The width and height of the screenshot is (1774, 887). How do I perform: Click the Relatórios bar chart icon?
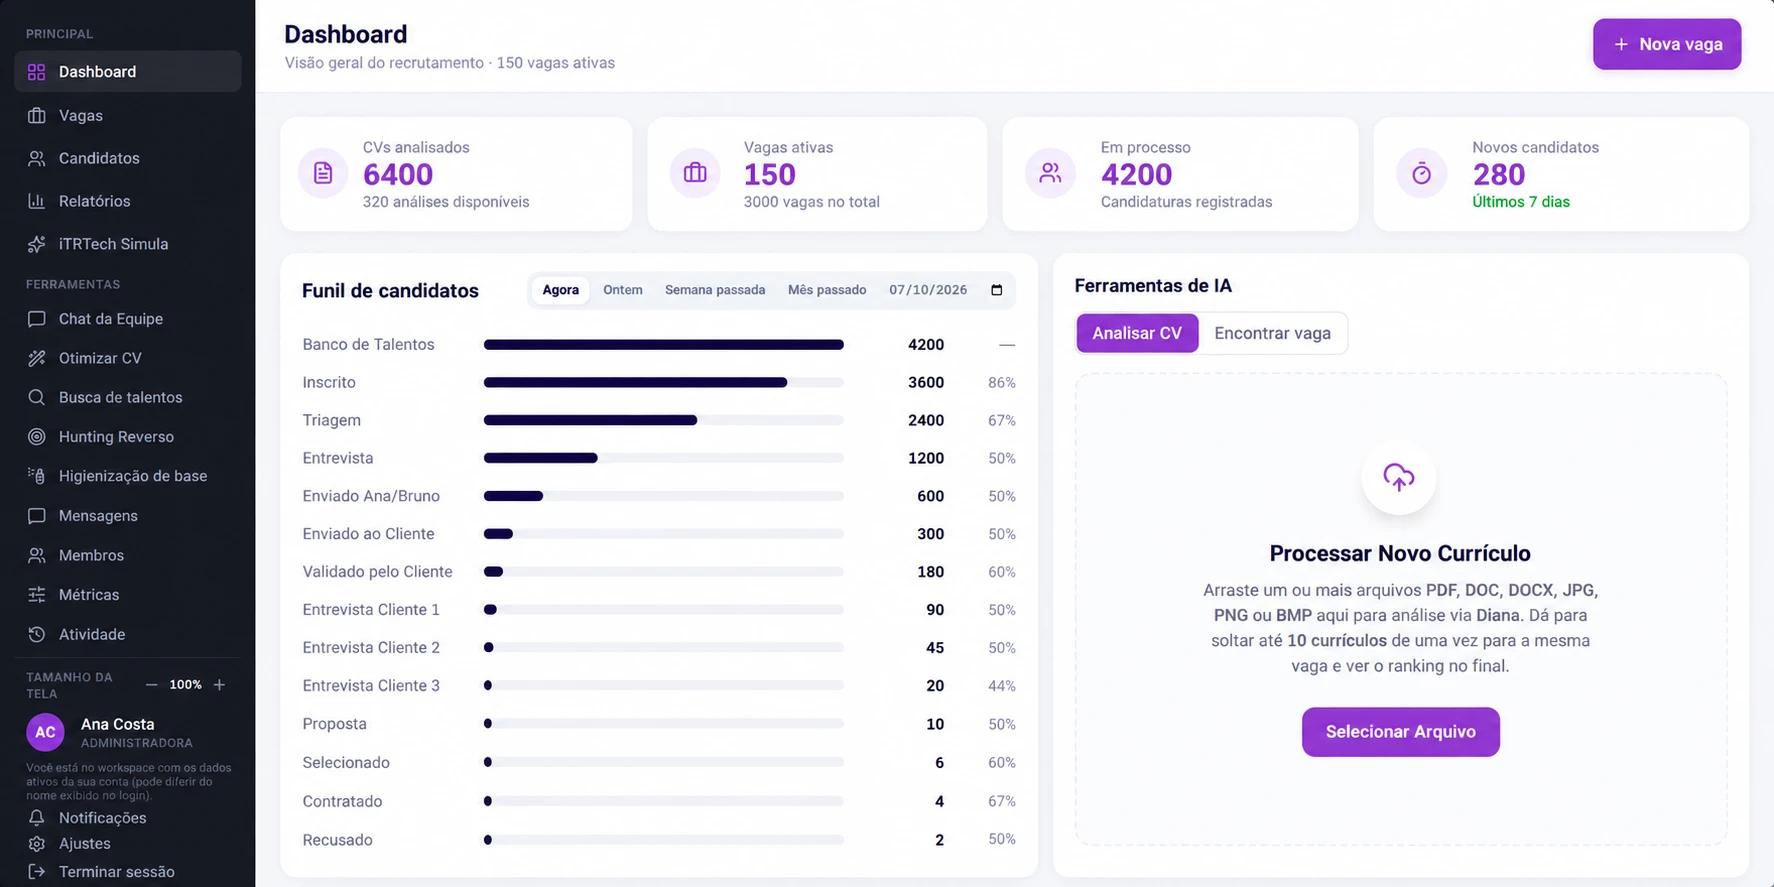tap(37, 201)
